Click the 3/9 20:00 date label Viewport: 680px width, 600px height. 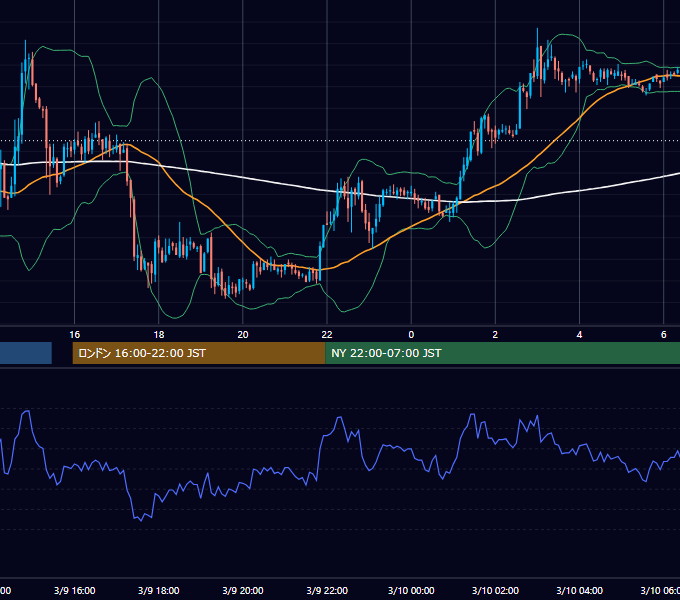[243, 590]
